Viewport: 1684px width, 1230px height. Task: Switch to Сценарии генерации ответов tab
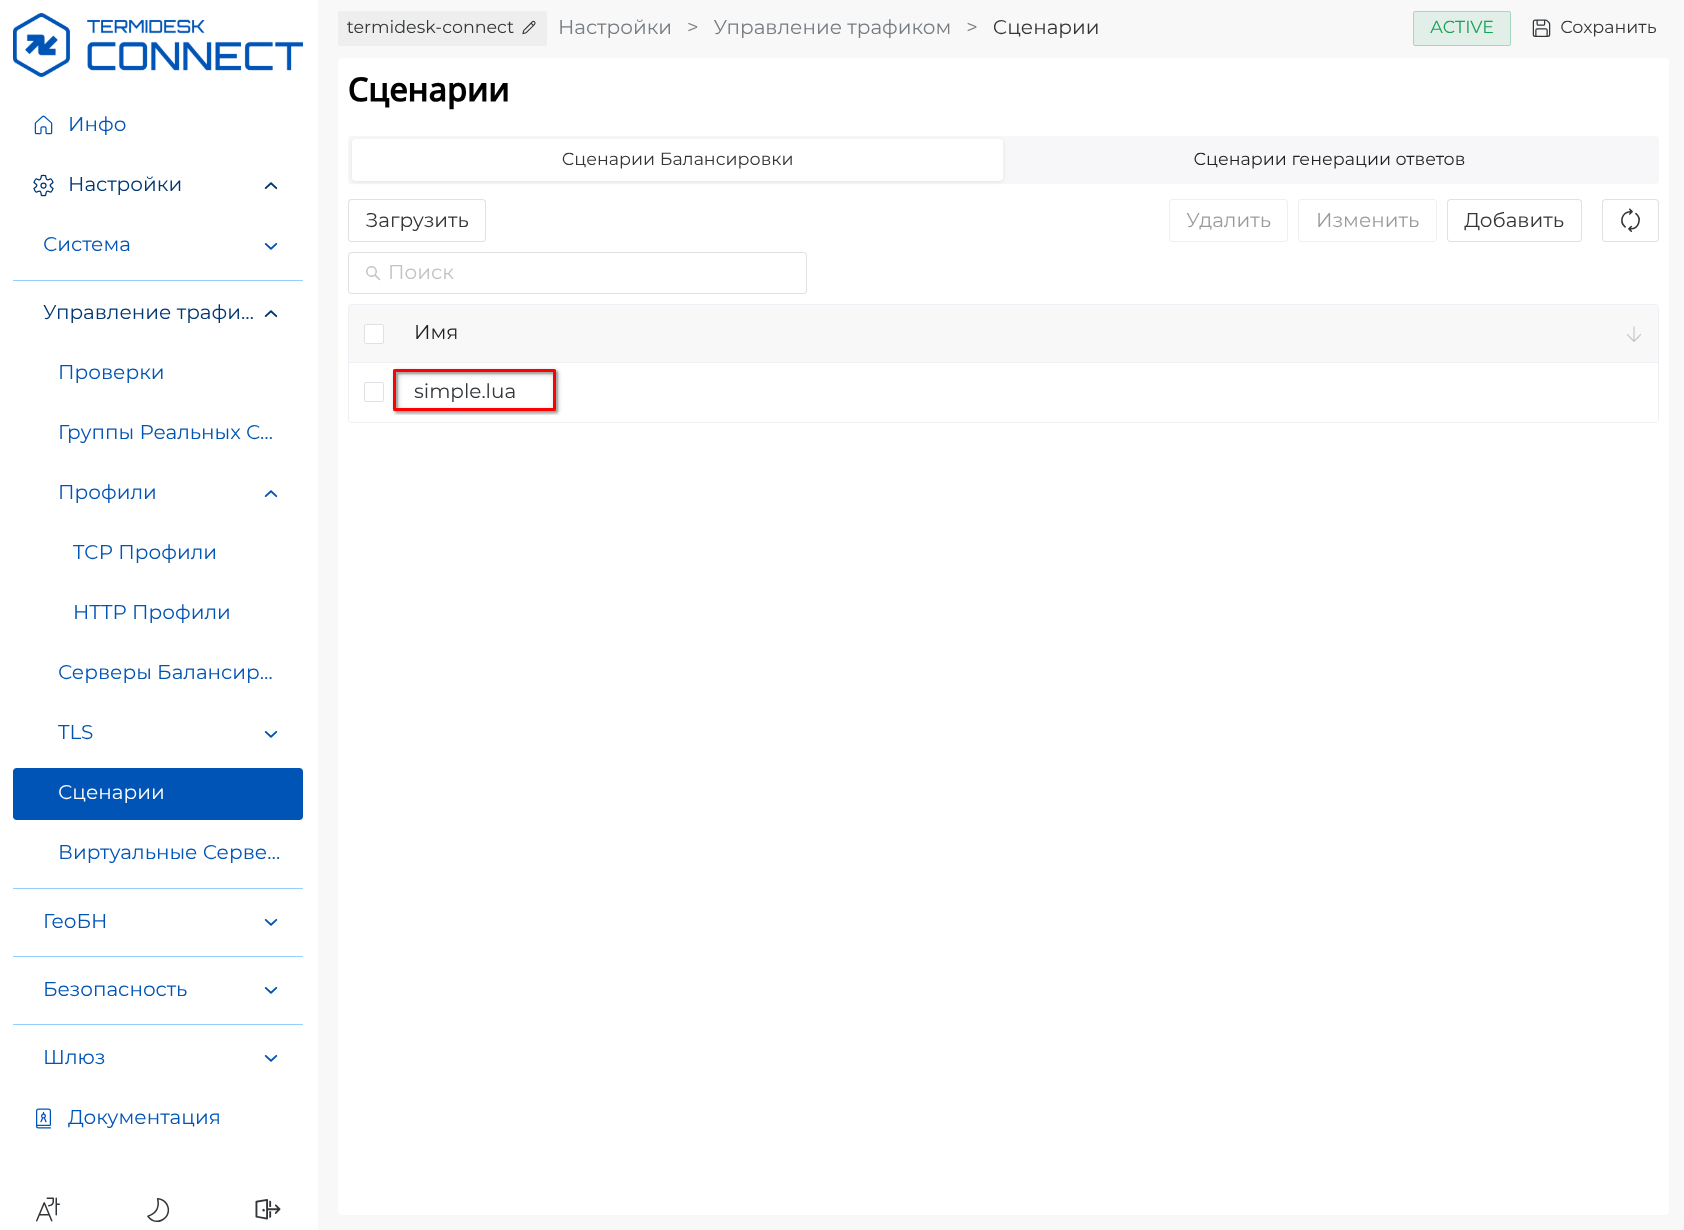coord(1329,160)
